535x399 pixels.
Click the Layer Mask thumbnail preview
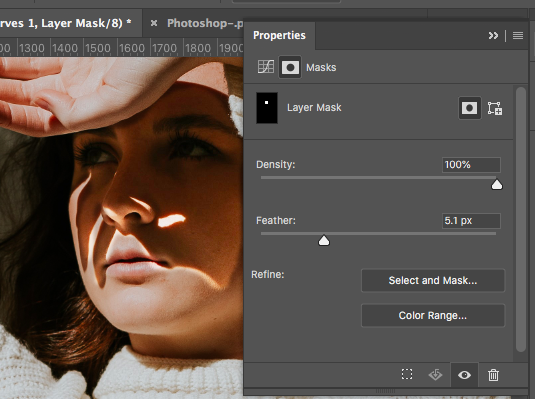[x=267, y=108]
